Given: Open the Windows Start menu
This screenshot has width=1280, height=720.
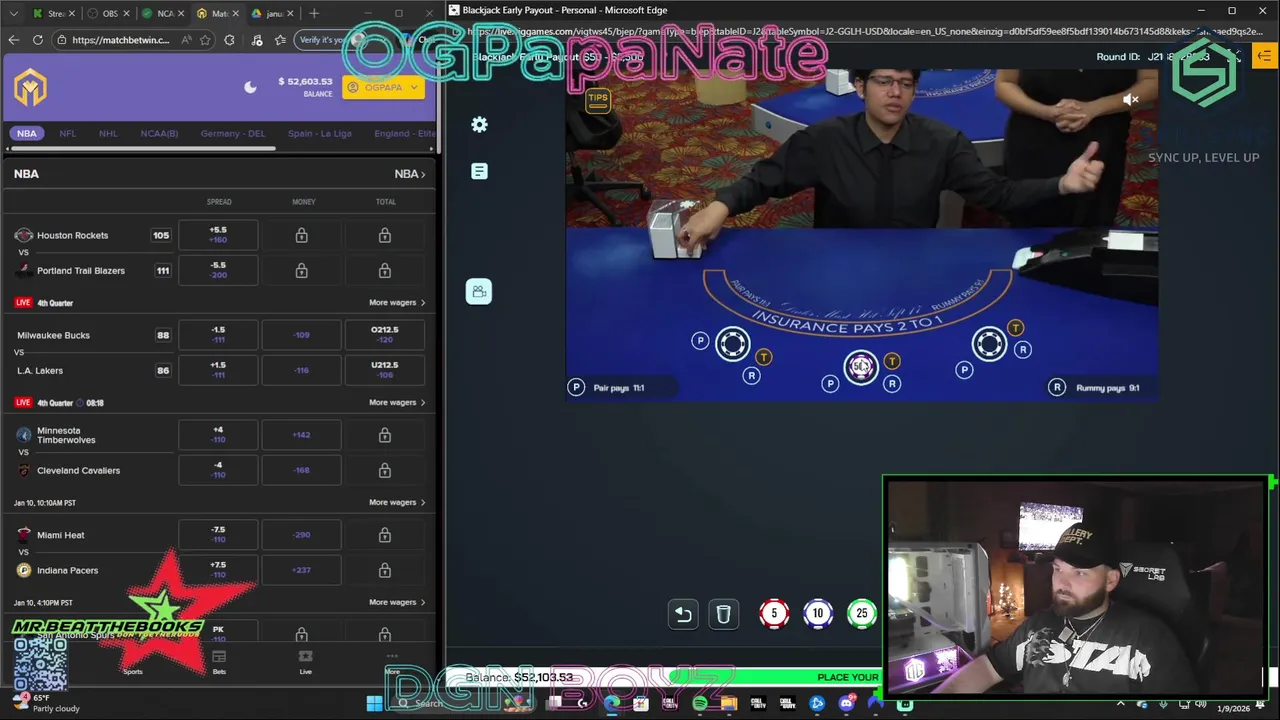Looking at the screenshot, I should pos(374,704).
